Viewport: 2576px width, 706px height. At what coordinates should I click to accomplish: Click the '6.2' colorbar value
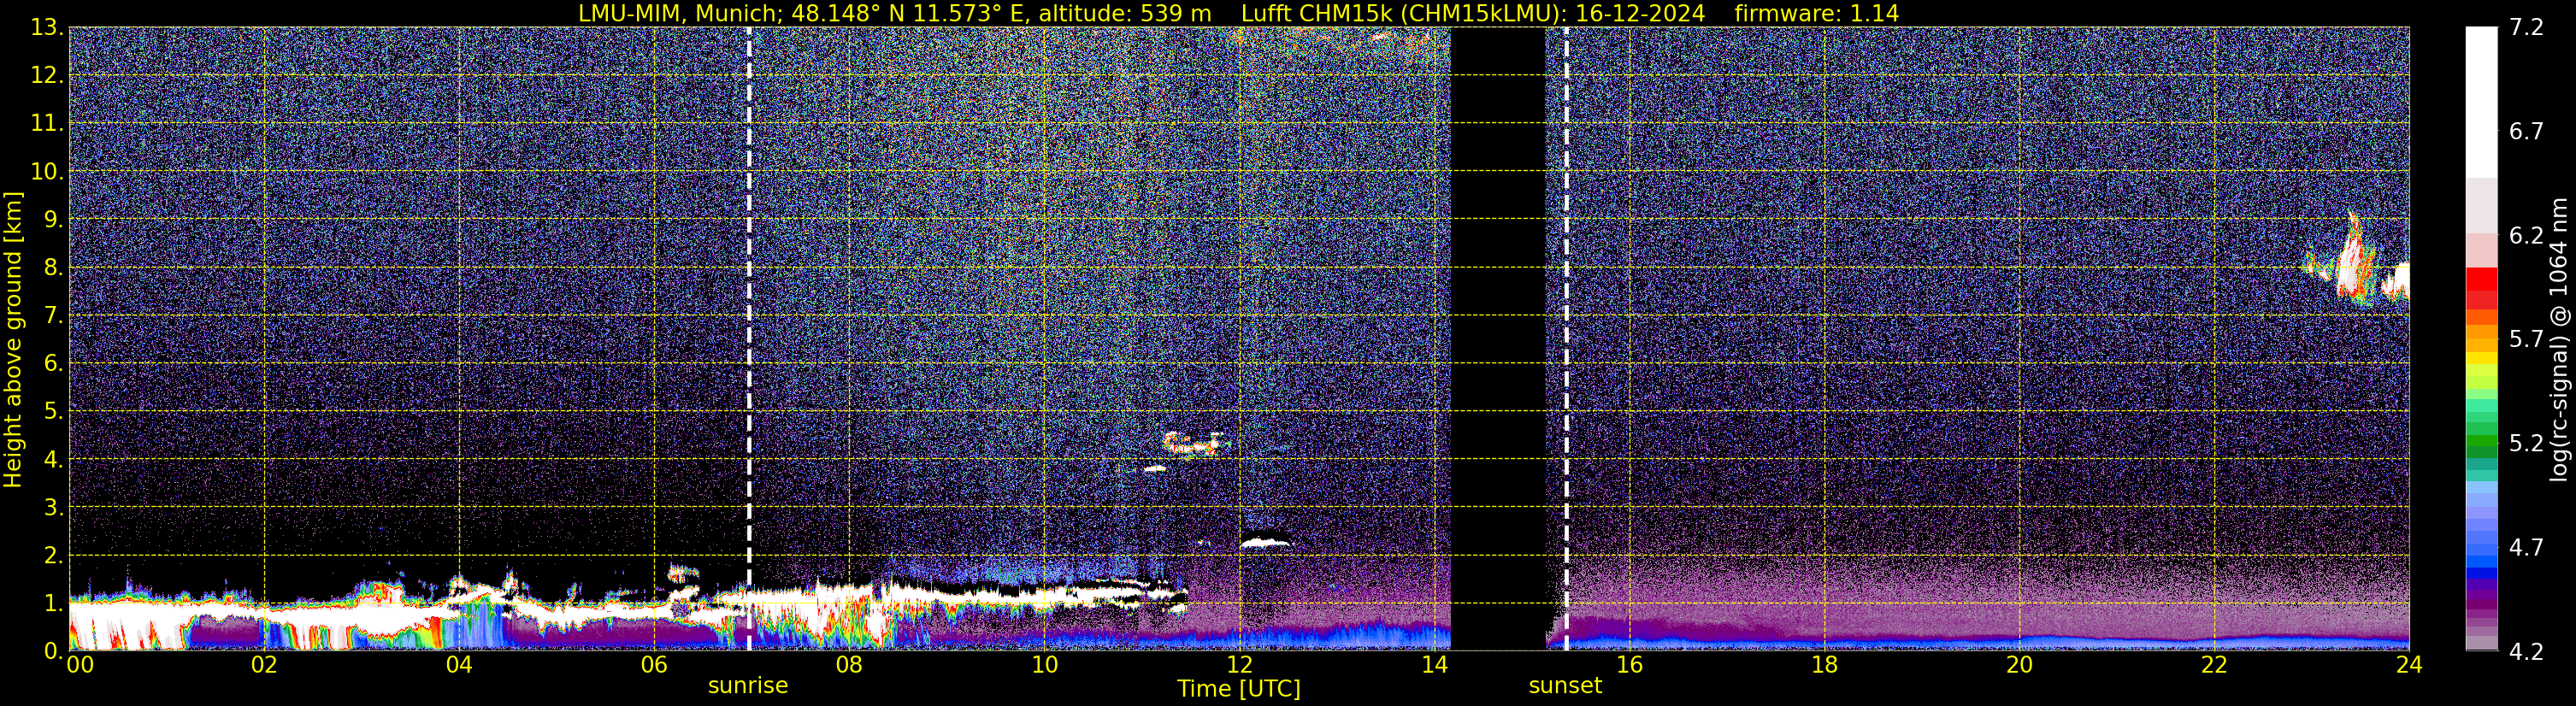[x=2526, y=236]
